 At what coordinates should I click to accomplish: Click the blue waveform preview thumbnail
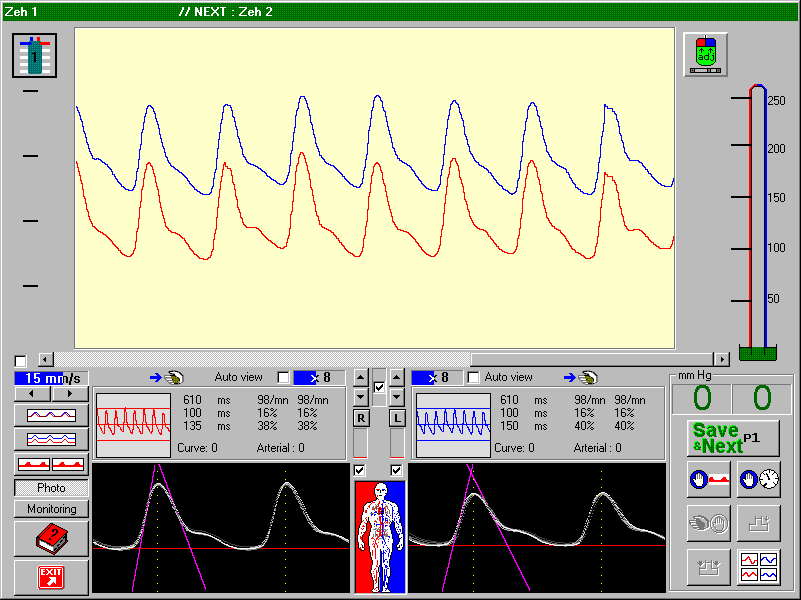pyautogui.click(x=454, y=425)
